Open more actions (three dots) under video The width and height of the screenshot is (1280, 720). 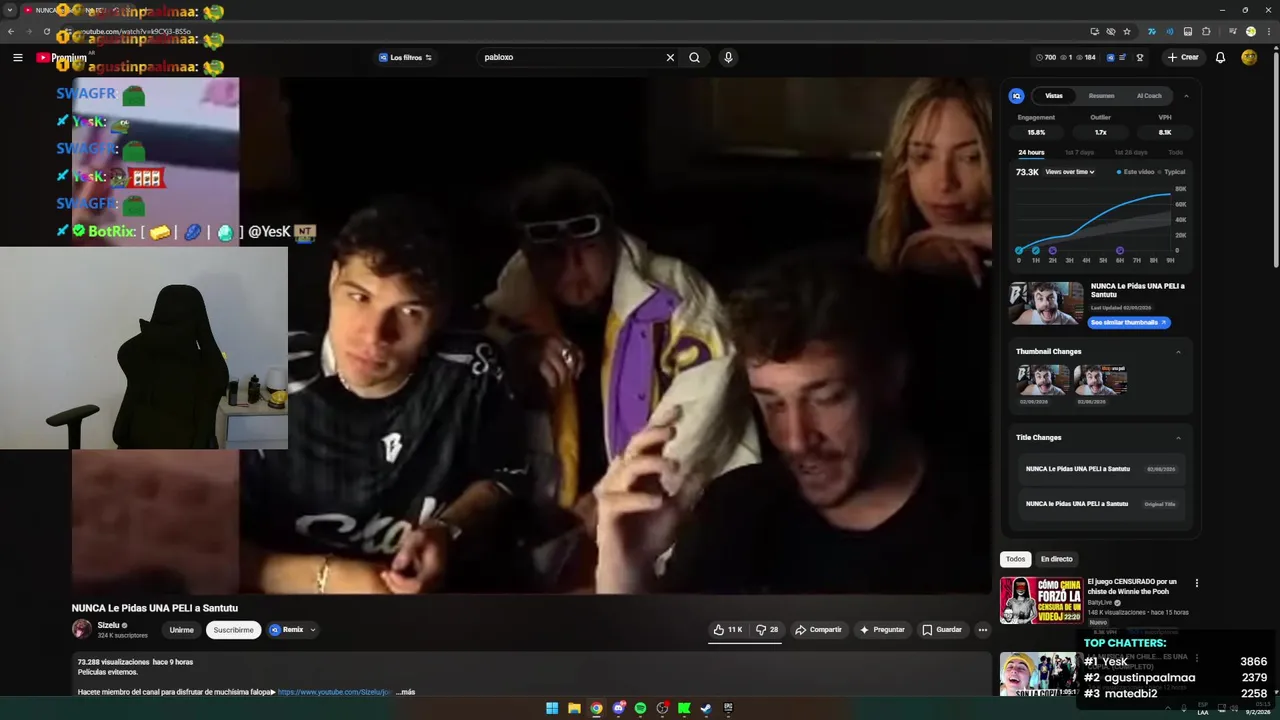click(983, 630)
